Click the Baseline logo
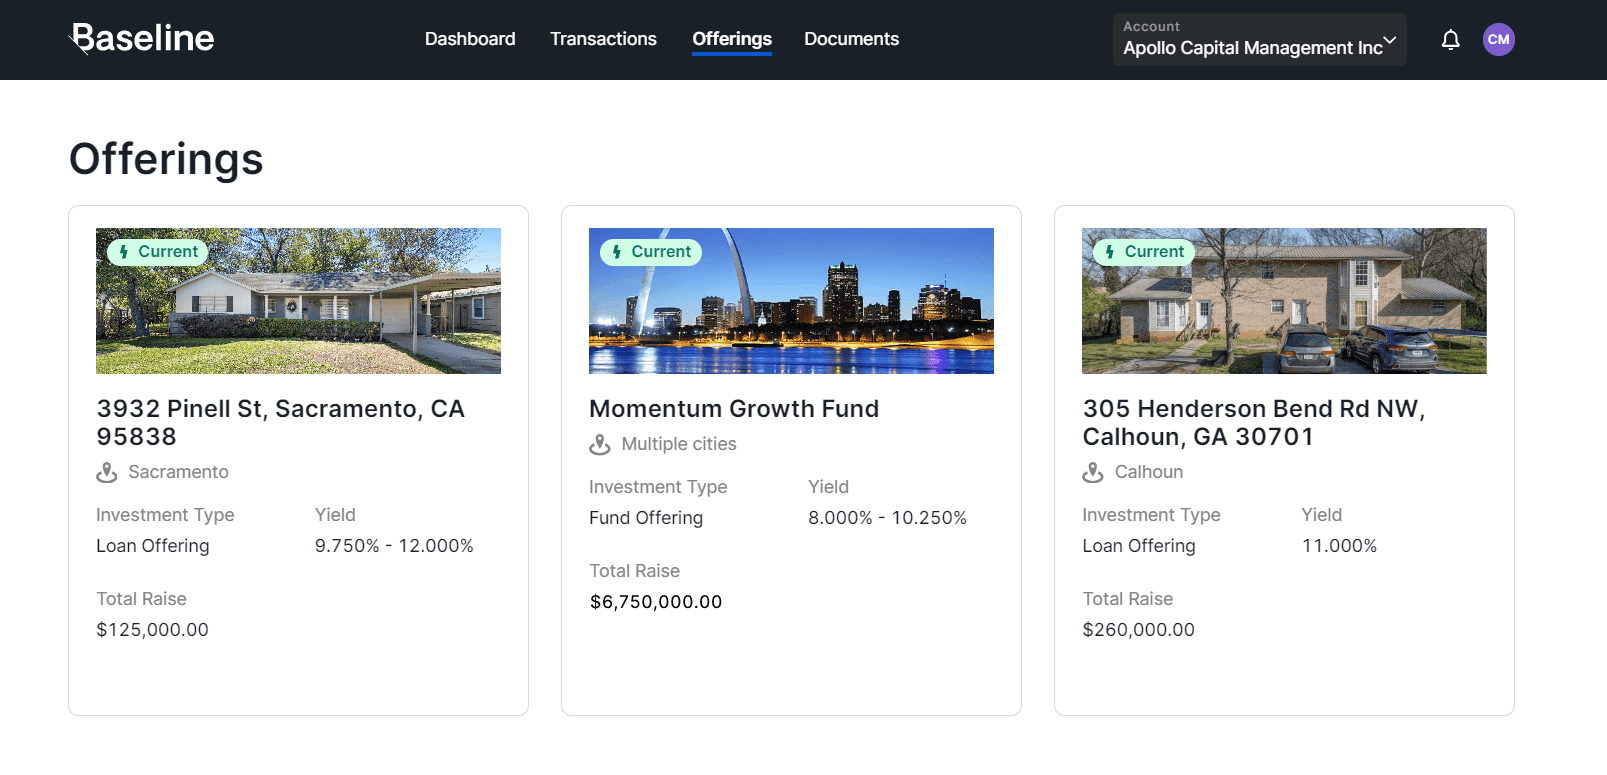 [142, 38]
